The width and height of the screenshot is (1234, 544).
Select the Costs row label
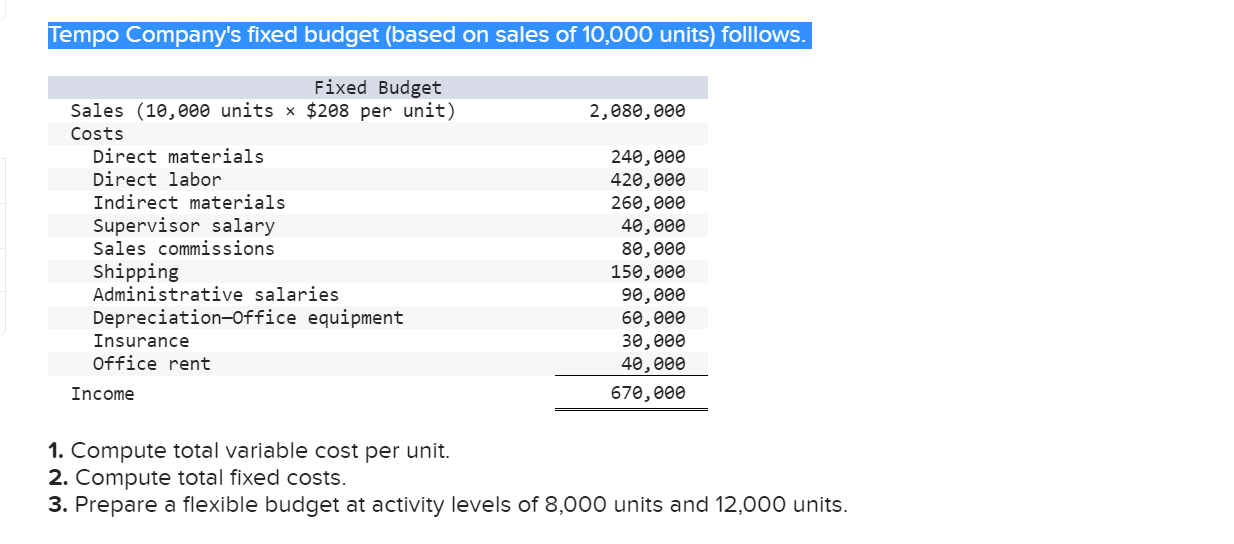coord(97,134)
